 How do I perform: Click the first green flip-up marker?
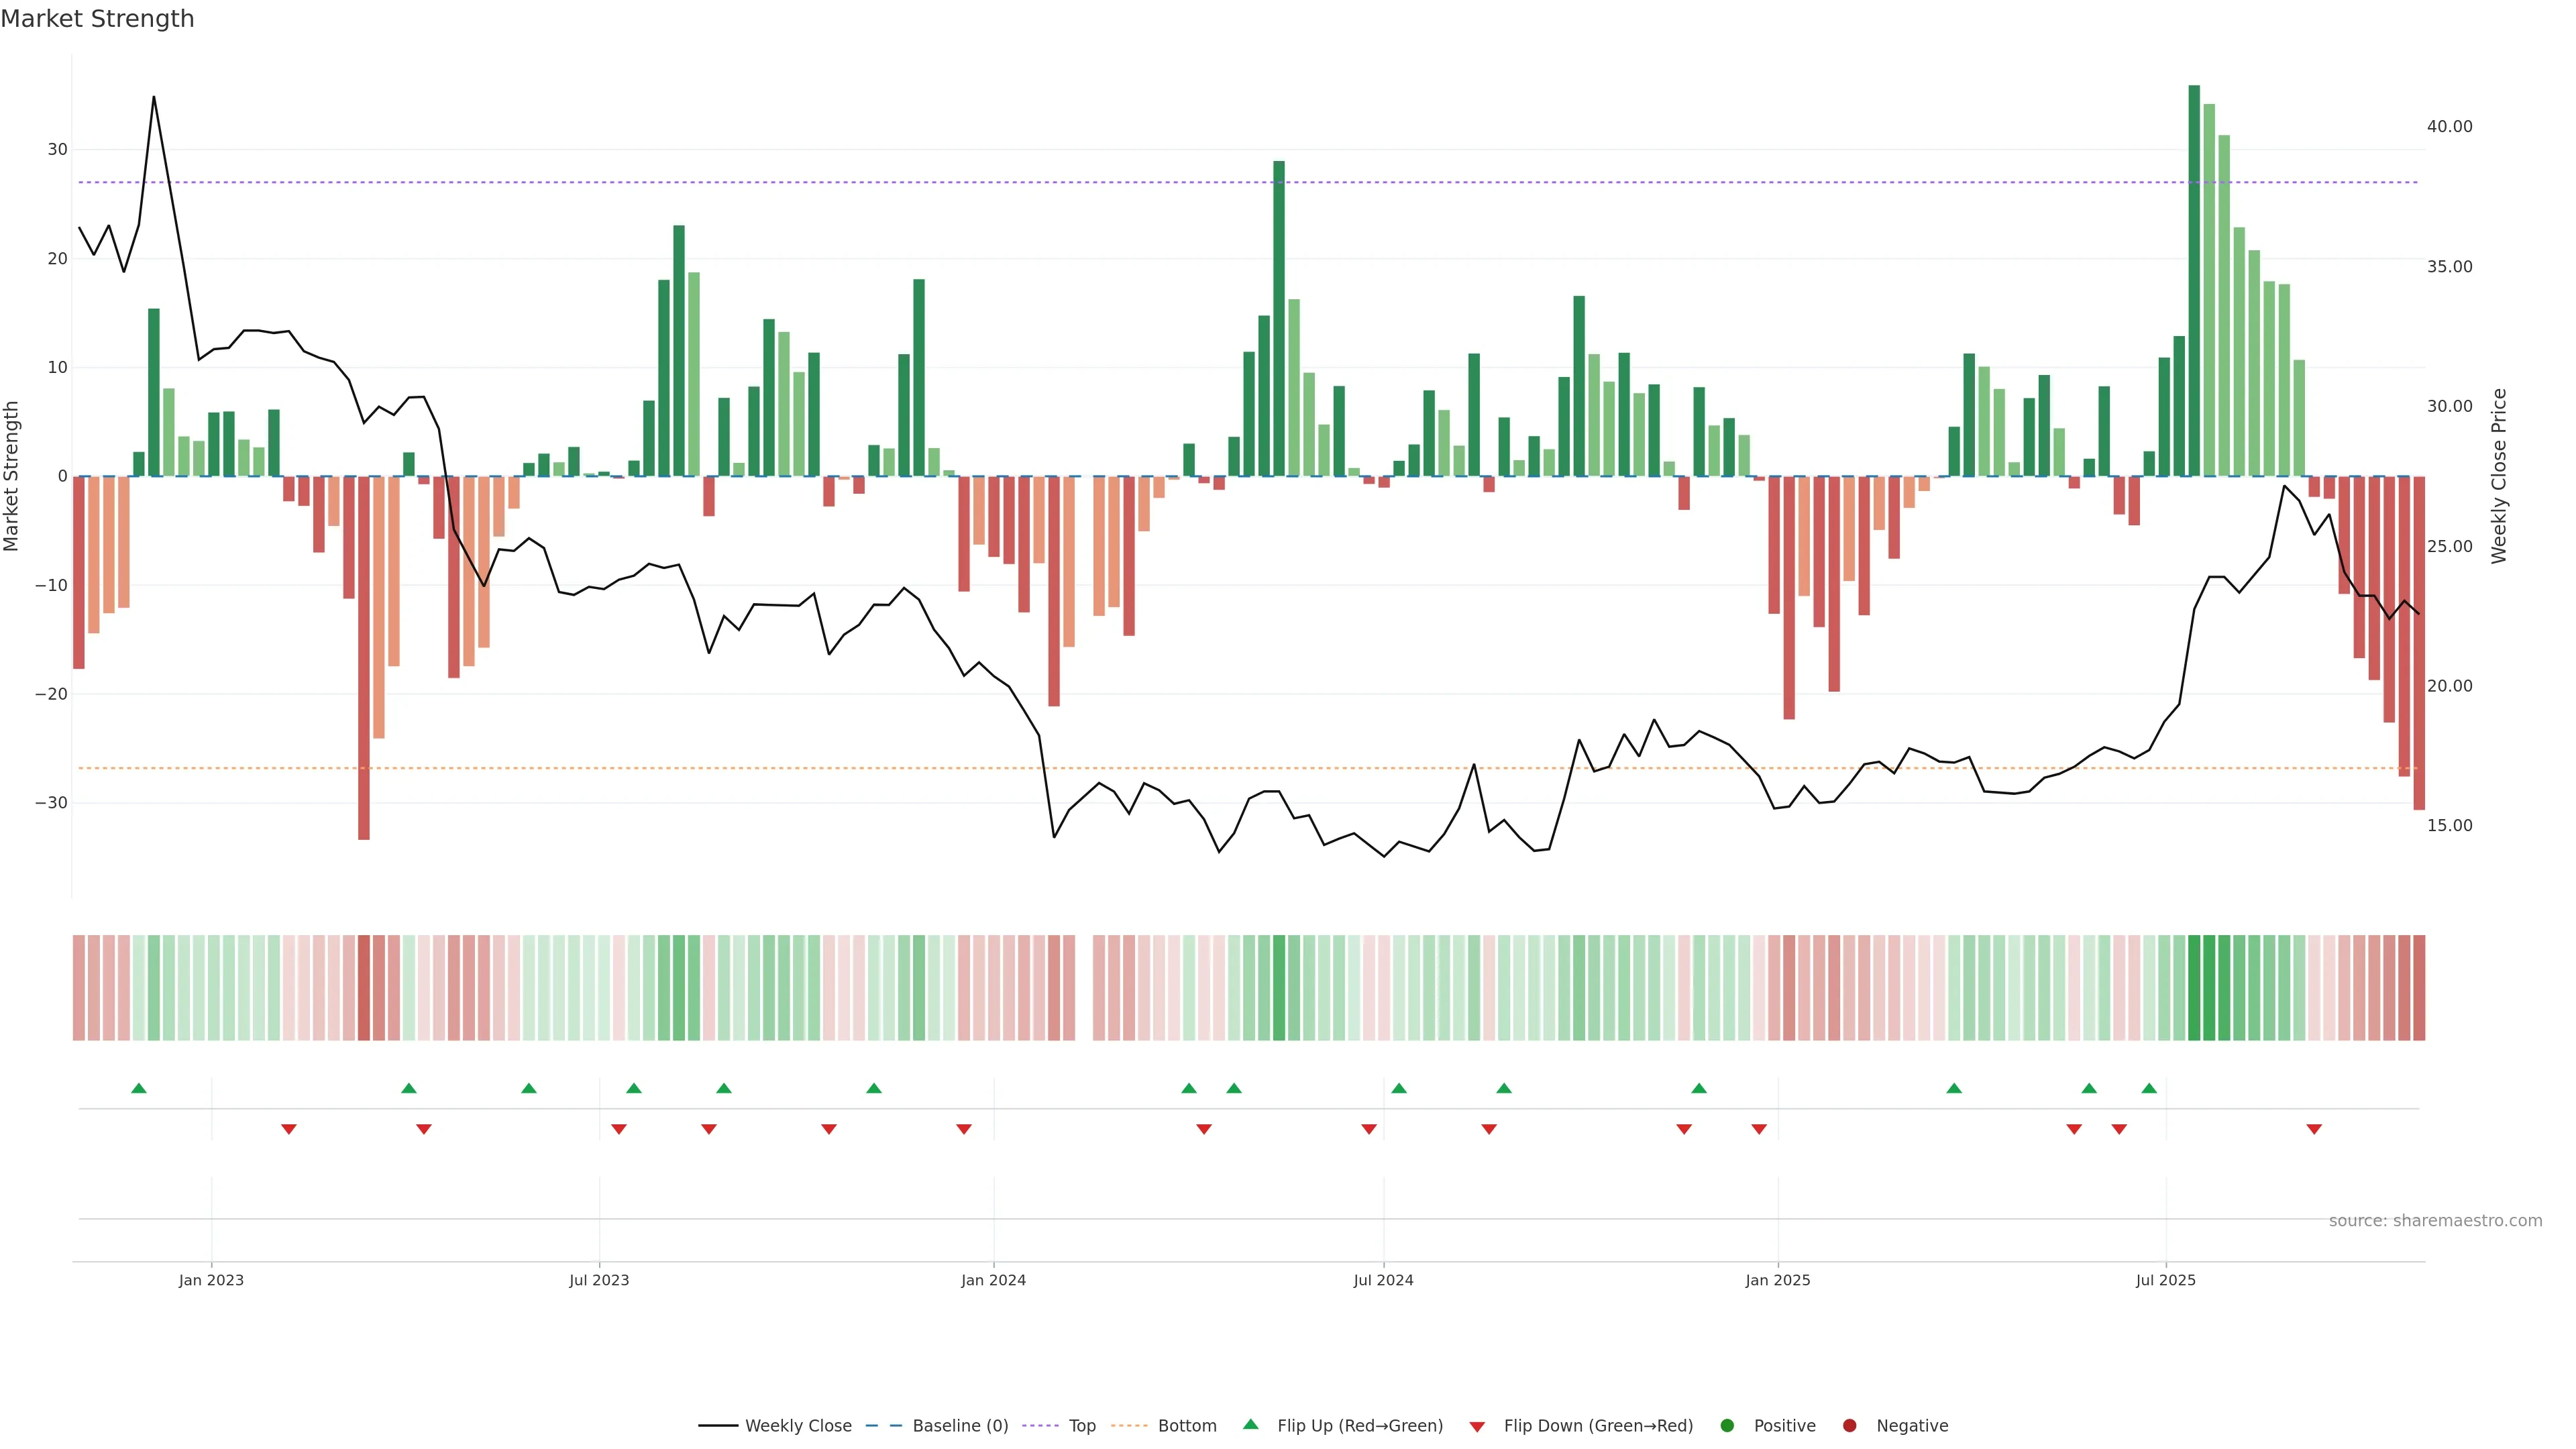point(139,1088)
